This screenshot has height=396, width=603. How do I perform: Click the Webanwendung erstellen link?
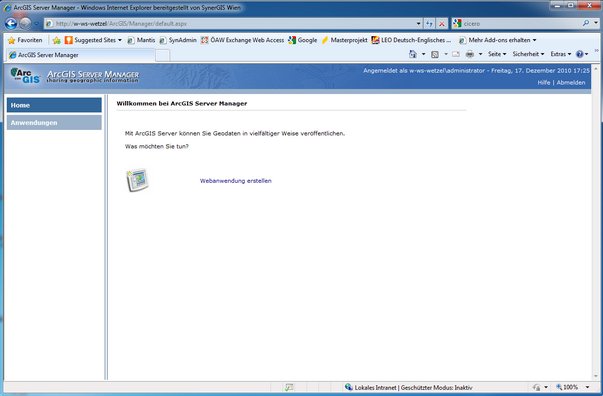(236, 181)
